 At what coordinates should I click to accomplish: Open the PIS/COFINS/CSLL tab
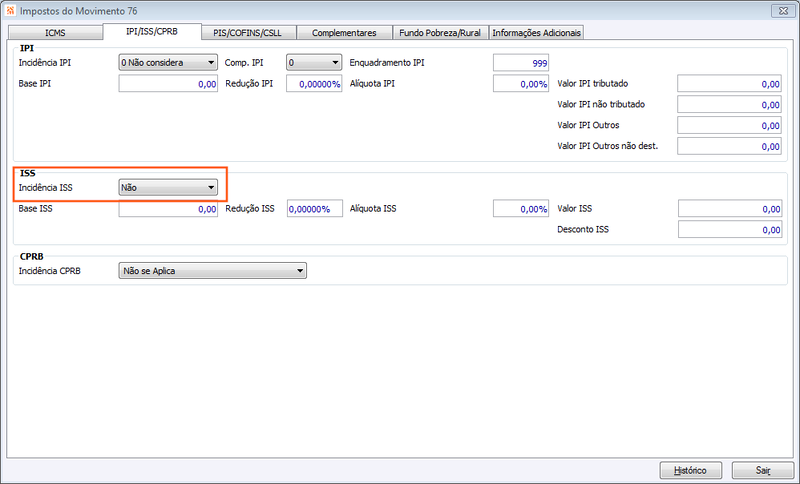tap(247, 33)
